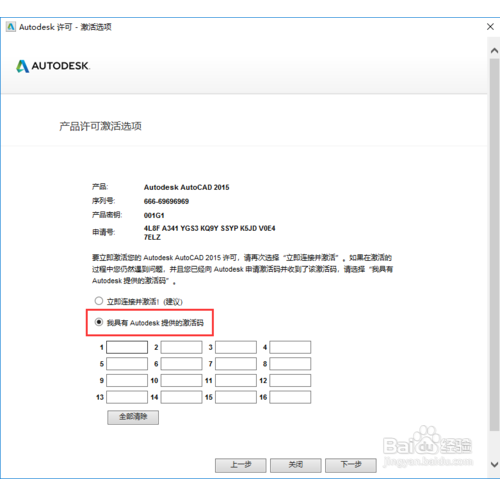Click the 关闭 close button
The image size is (500, 479).
296,465
